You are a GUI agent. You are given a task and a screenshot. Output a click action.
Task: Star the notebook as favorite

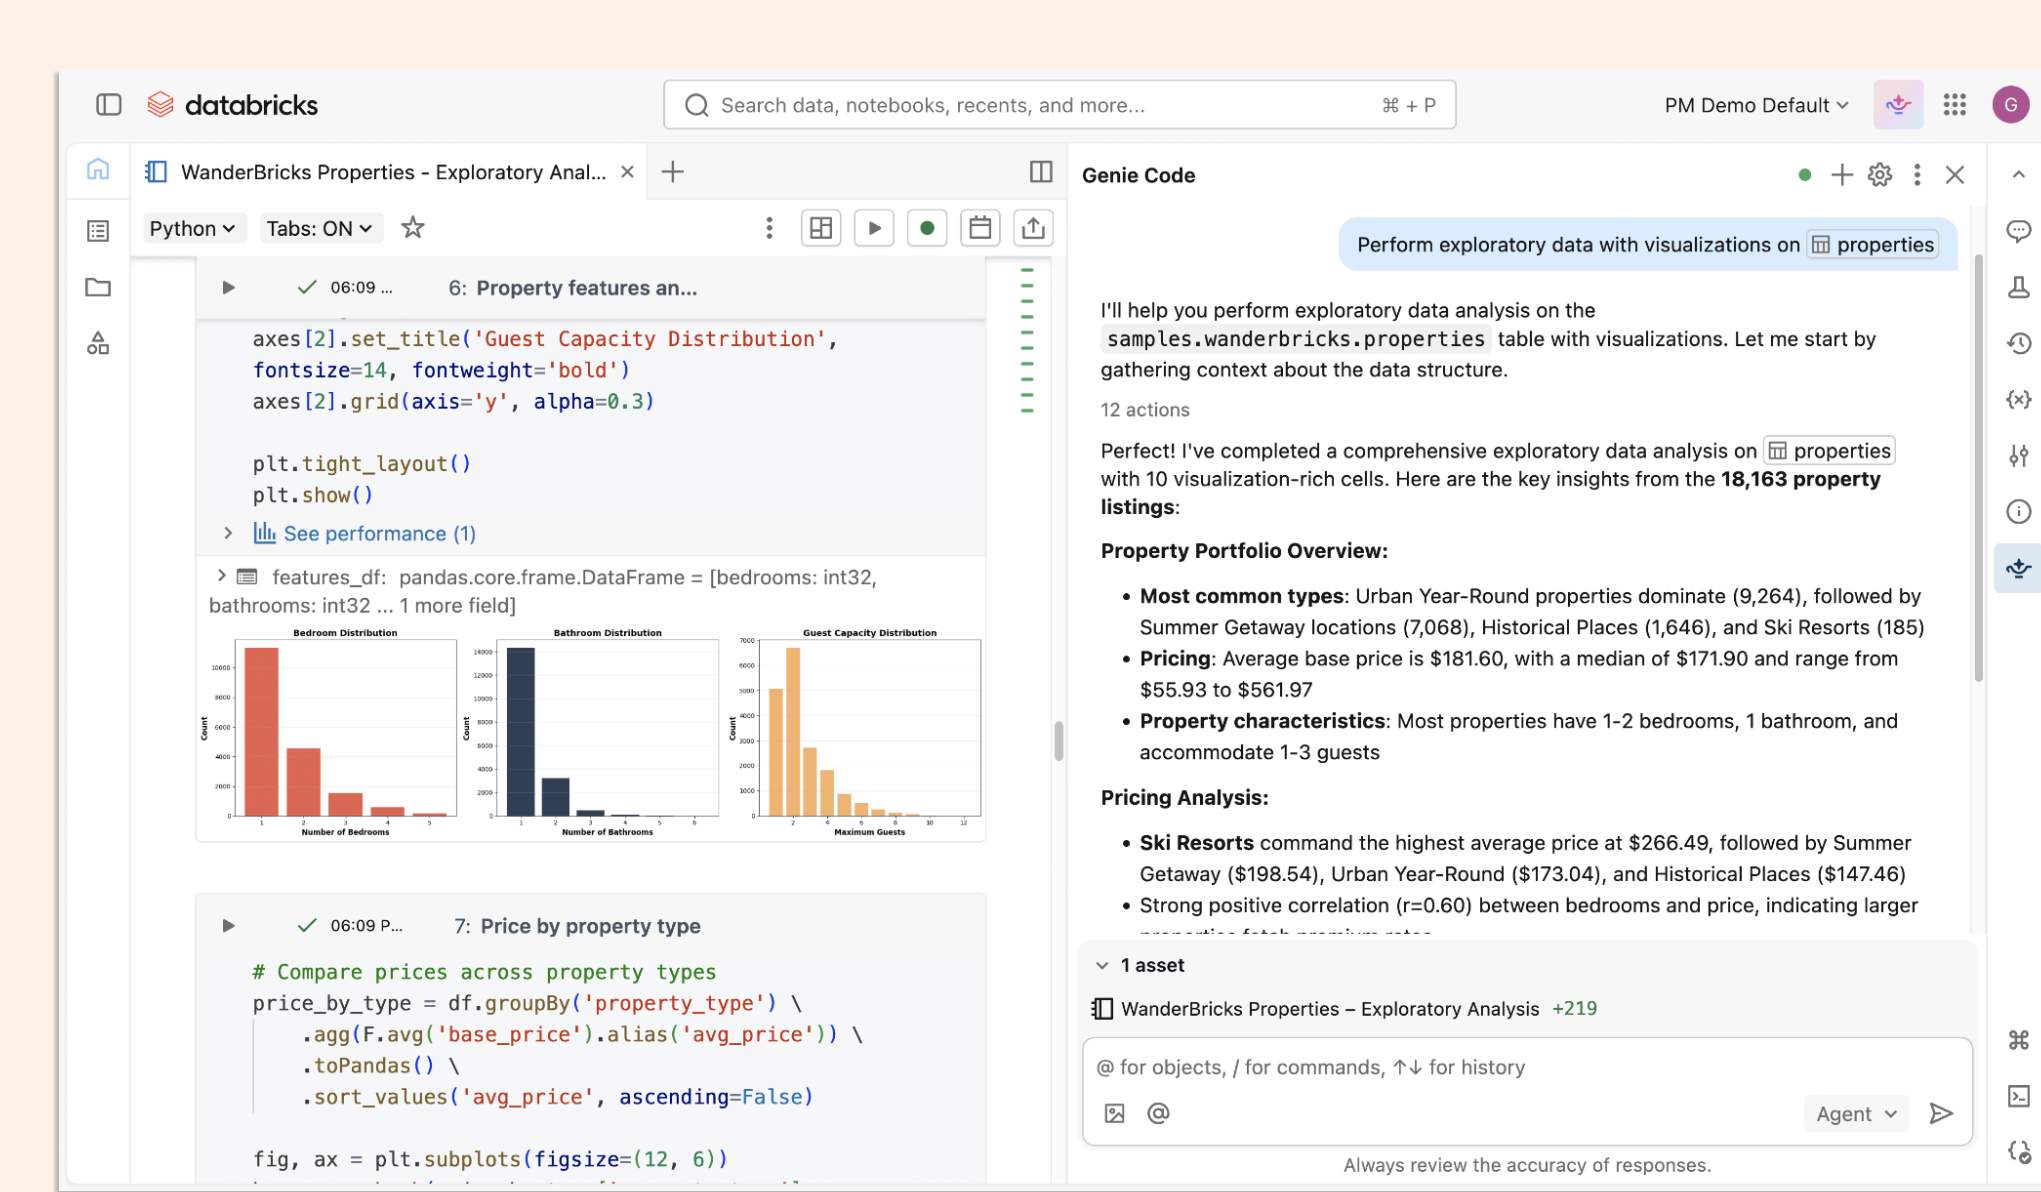(x=412, y=228)
